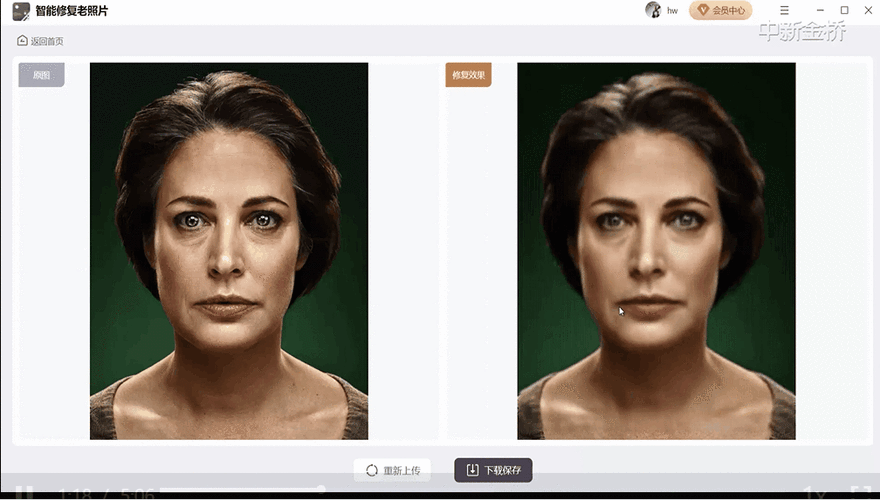The height and width of the screenshot is (500, 880).
Task: Click the hw username text
Action: pyautogui.click(x=672, y=11)
